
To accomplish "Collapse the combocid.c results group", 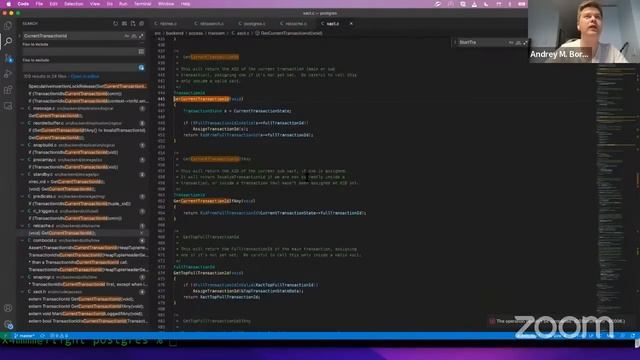I will 23,240.
